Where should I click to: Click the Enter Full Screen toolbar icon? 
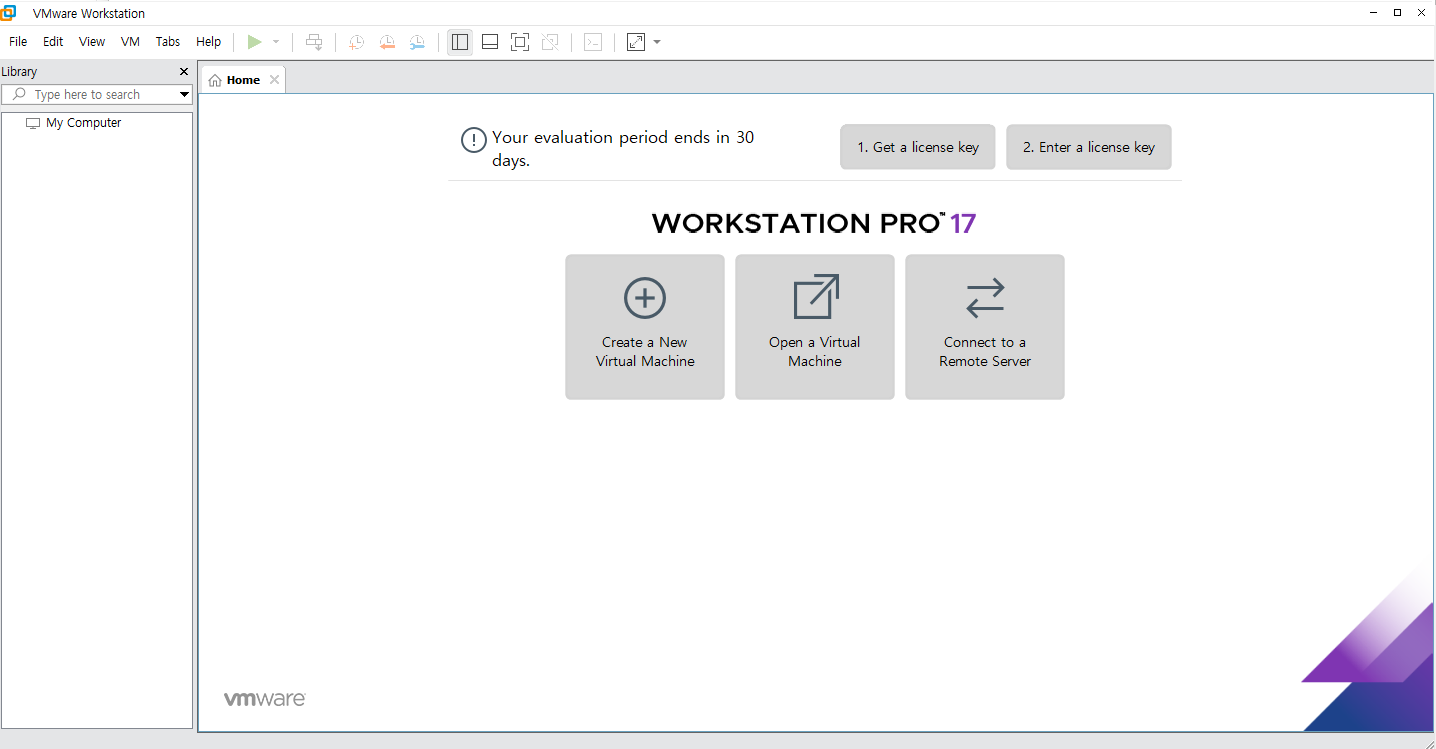pos(520,42)
